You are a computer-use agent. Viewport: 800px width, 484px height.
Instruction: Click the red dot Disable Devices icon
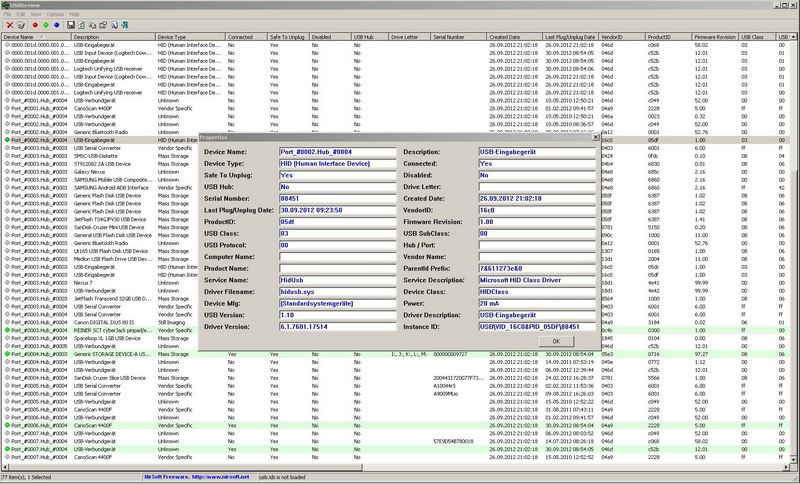(35, 25)
